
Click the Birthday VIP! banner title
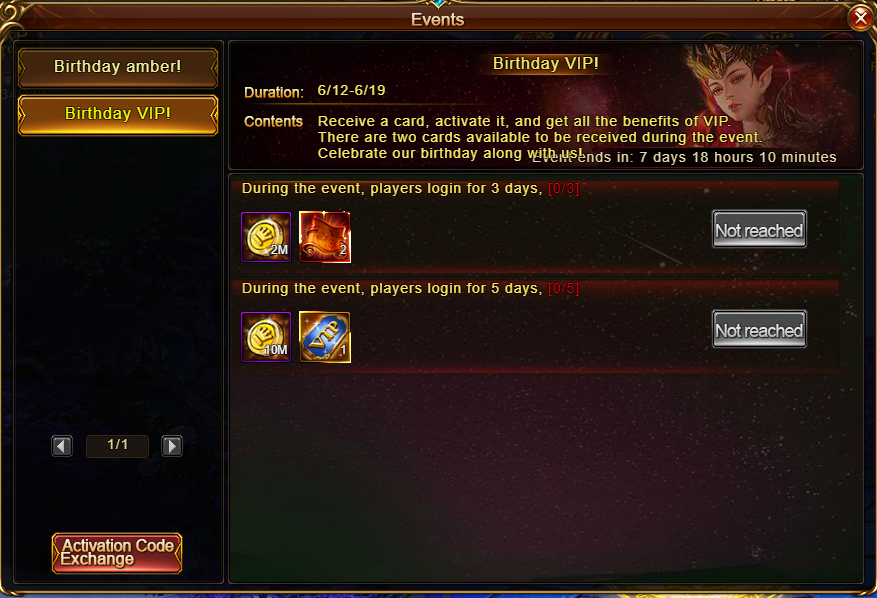pyautogui.click(x=545, y=63)
